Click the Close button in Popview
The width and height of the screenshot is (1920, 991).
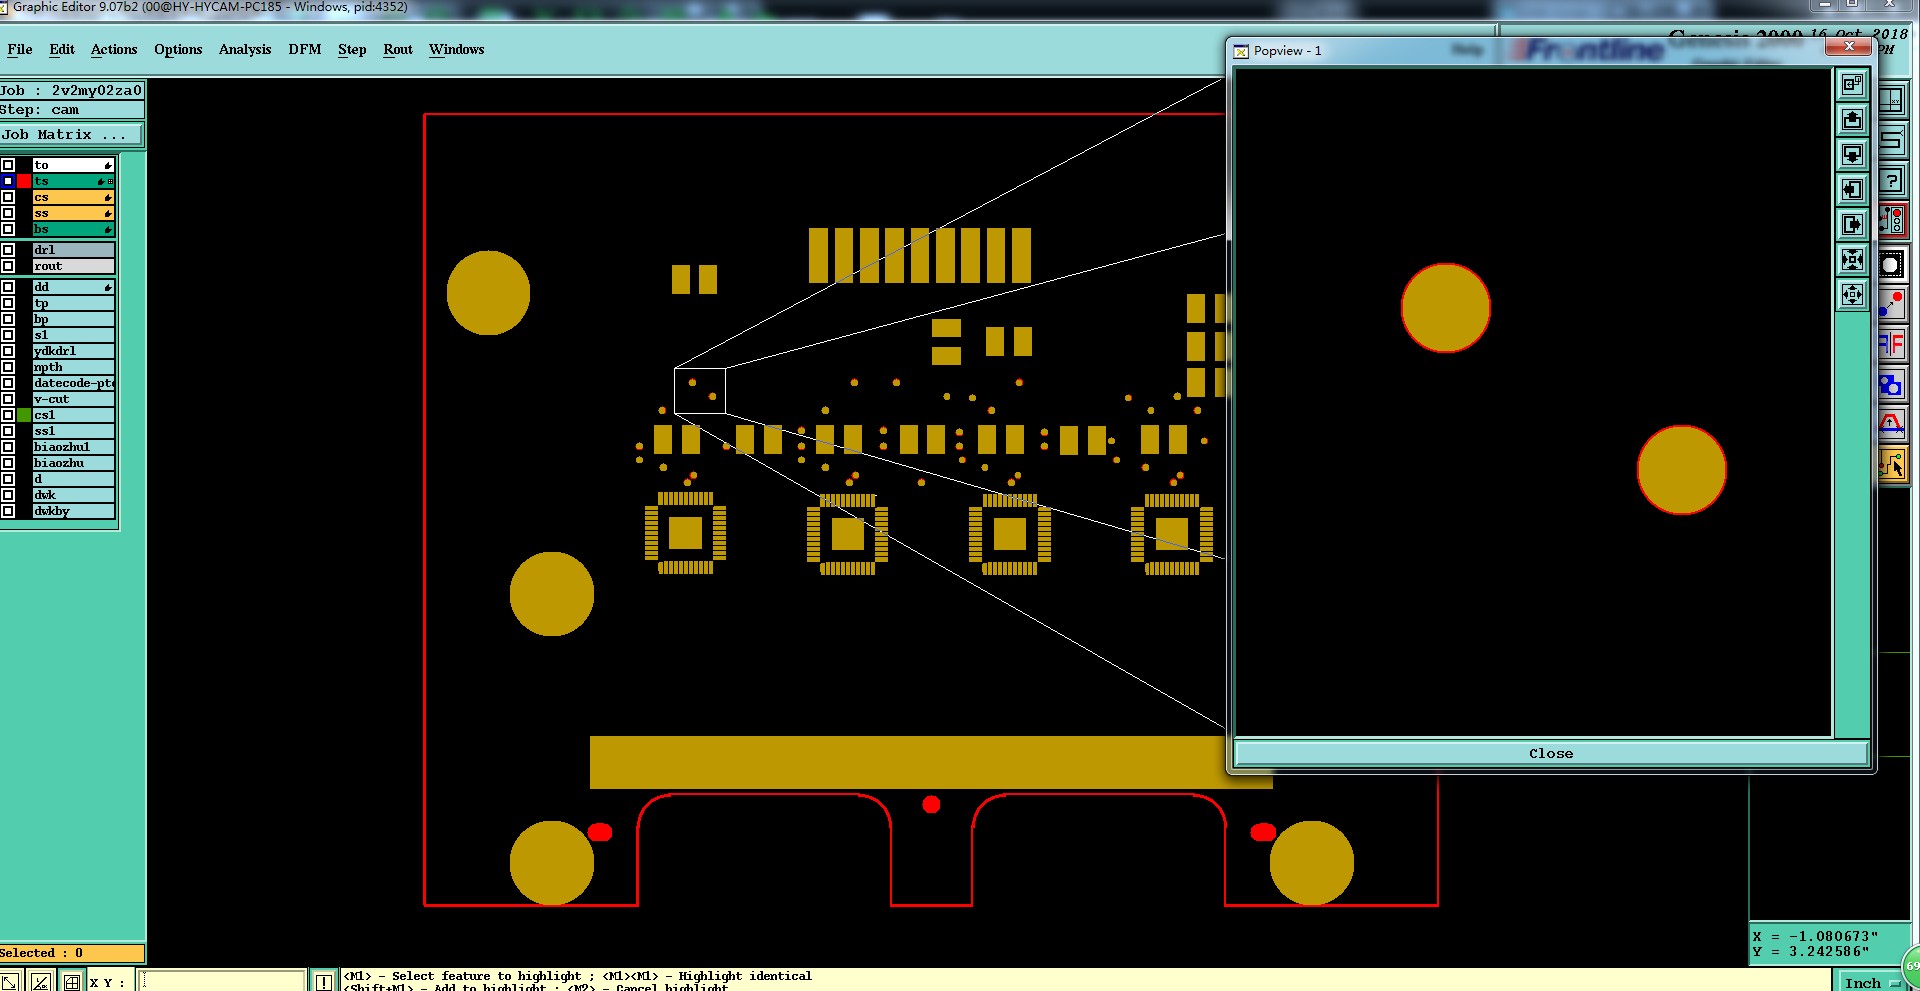click(x=1551, y=753)
